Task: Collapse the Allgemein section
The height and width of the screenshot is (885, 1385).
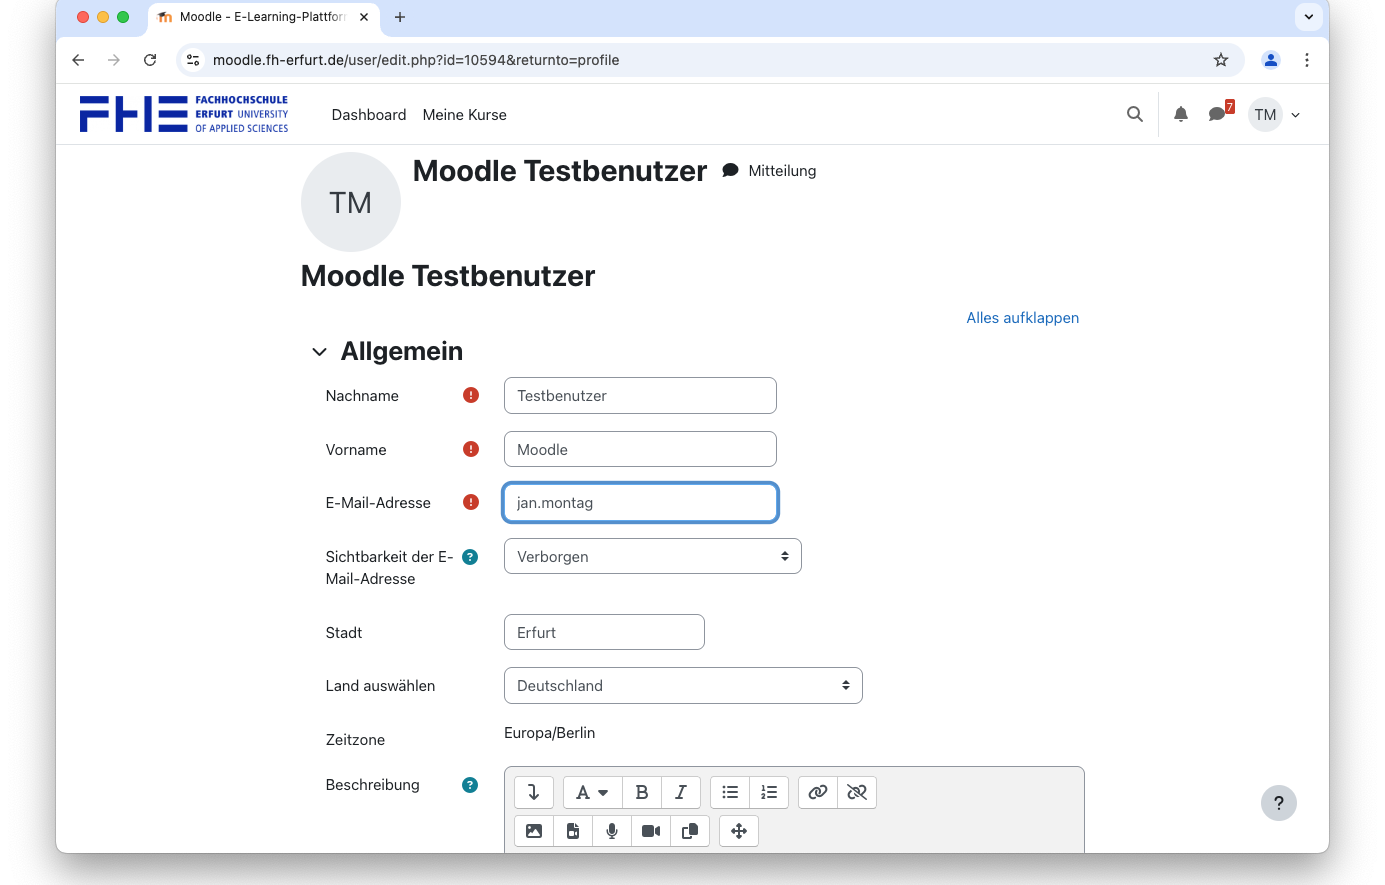Action: pyautogui.click(x=320, y=352)
